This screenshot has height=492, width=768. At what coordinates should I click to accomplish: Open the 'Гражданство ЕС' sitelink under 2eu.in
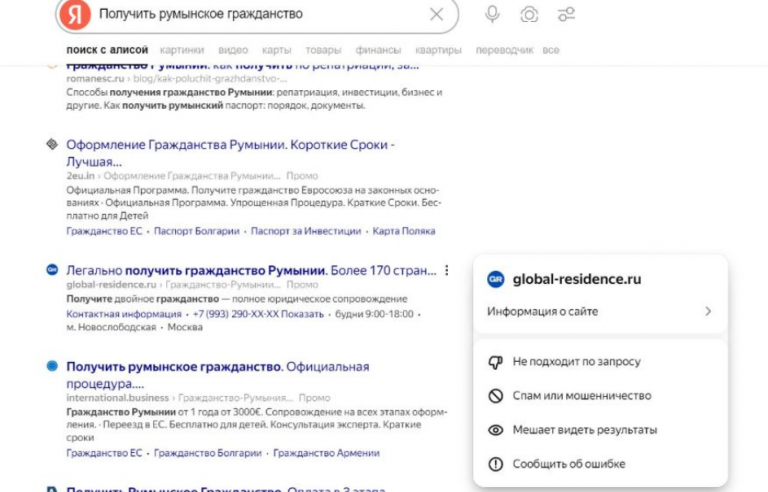[x=104, y=231]
